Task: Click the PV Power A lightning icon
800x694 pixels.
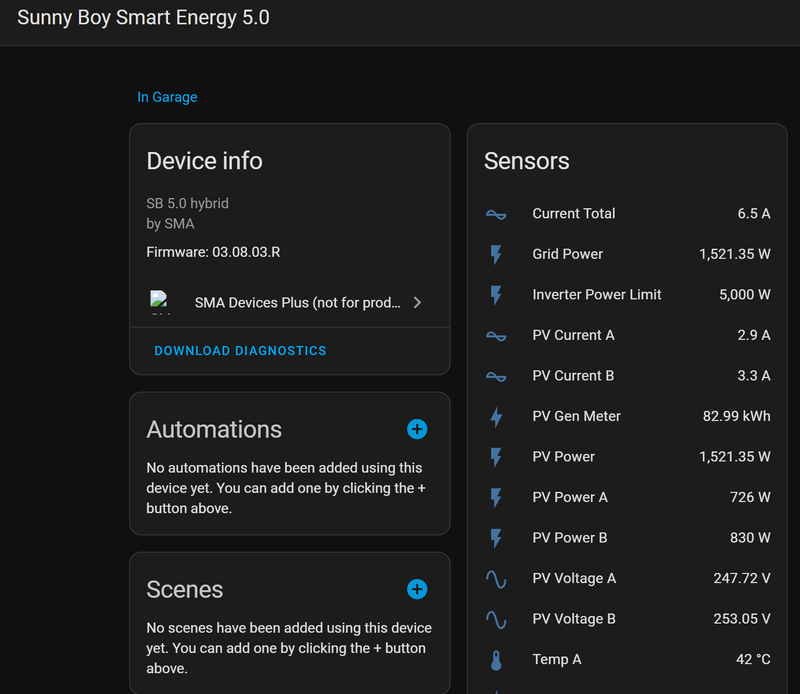Action: [x=496, y=498]
